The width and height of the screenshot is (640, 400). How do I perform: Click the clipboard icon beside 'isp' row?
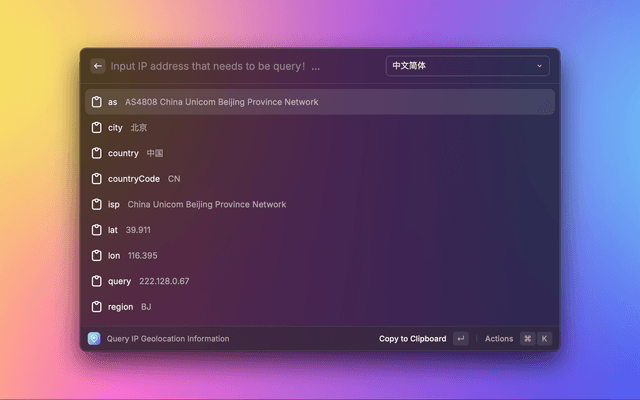pyautogui.click(x=97, y=204)
